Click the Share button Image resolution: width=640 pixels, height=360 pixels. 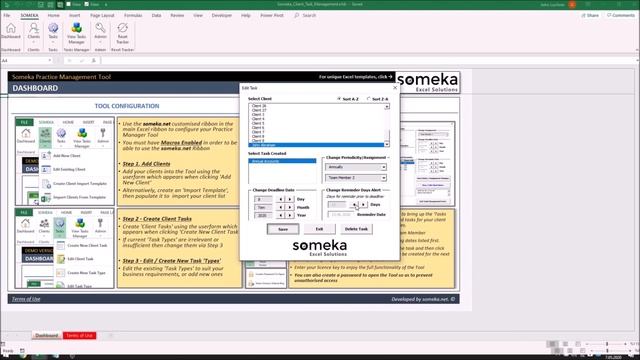click(x=590, y=15)
